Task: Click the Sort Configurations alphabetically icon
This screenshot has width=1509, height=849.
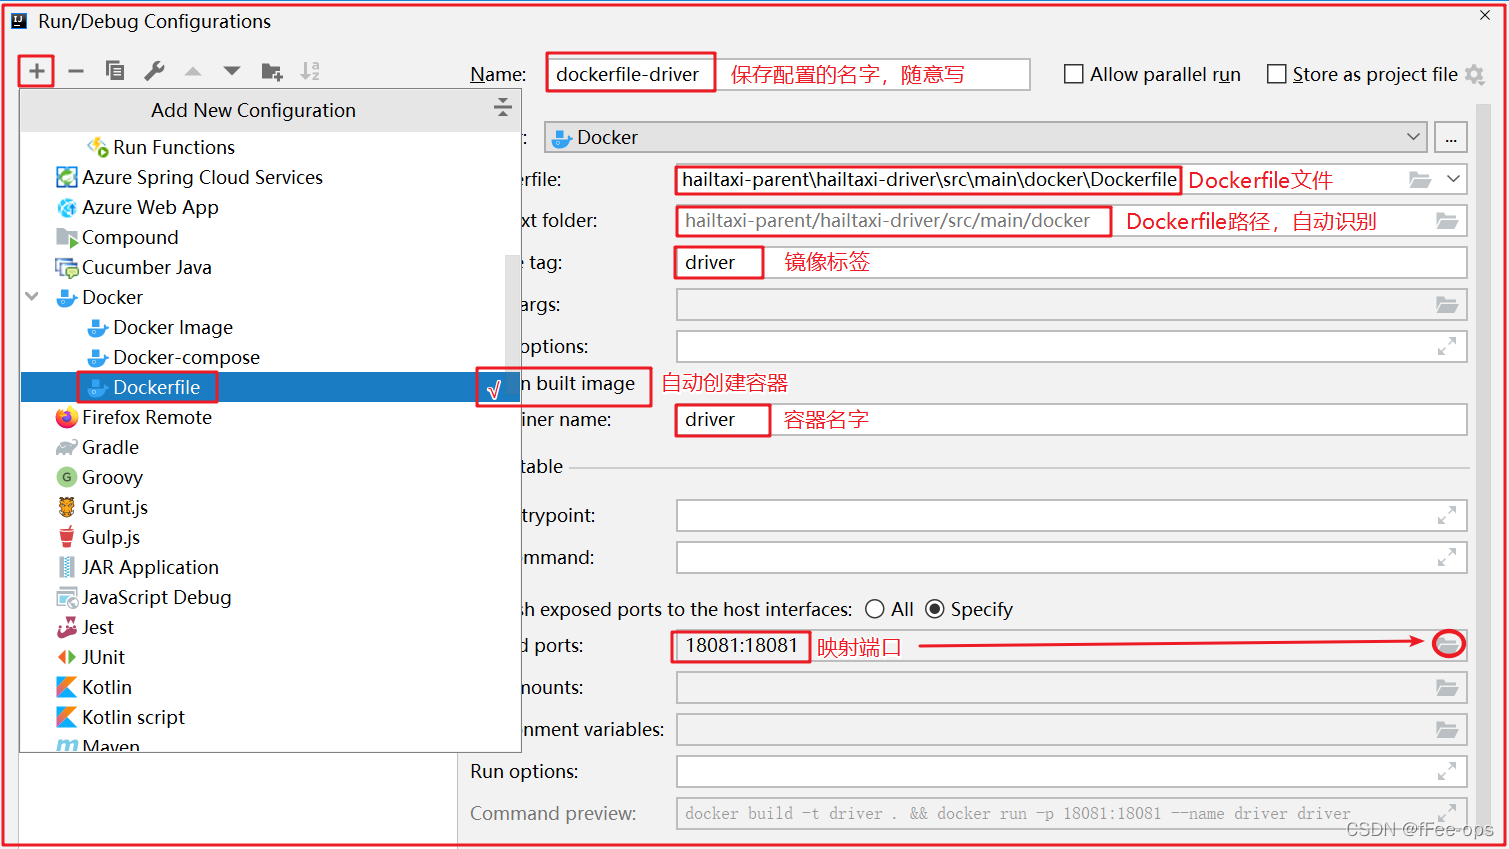Action: [x=310, y=71]
